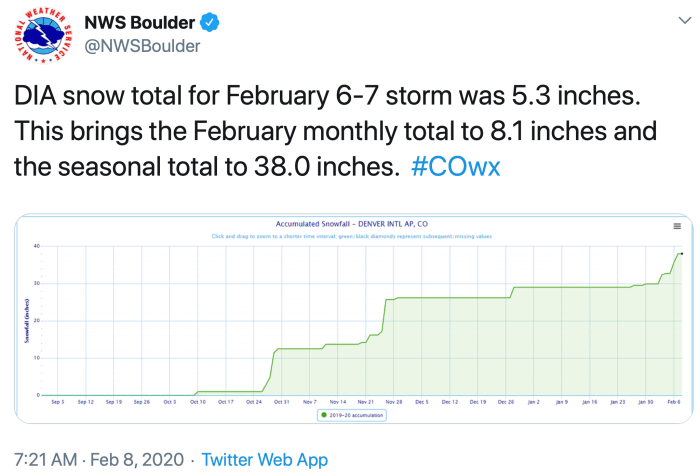Click the @NWSBoulder handle
The width and height of the screenshot is (700, 475).
[x=142, y=46]
